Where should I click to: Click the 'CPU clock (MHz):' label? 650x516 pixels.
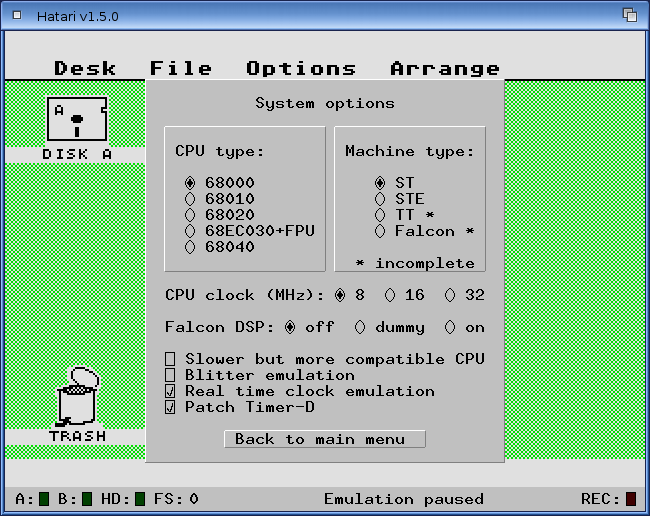pyautogui.click(x=245, y=295)
